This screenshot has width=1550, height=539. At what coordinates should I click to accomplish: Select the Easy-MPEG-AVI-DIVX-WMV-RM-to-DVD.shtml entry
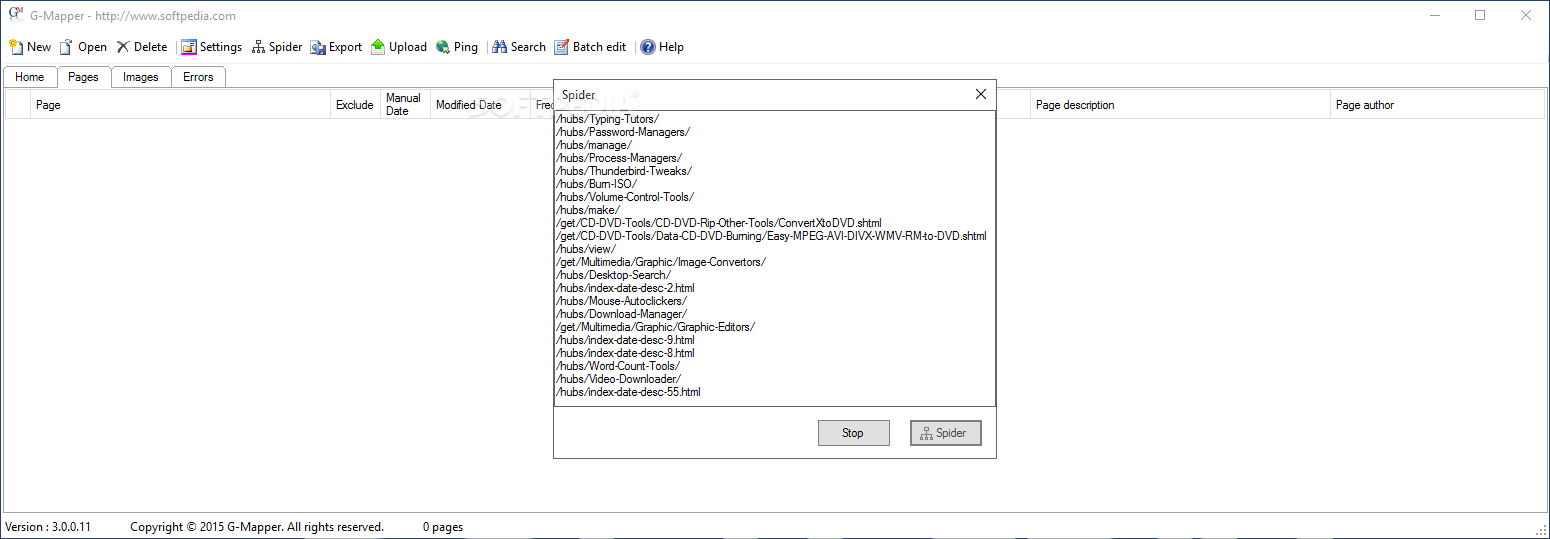pos(771,236)
